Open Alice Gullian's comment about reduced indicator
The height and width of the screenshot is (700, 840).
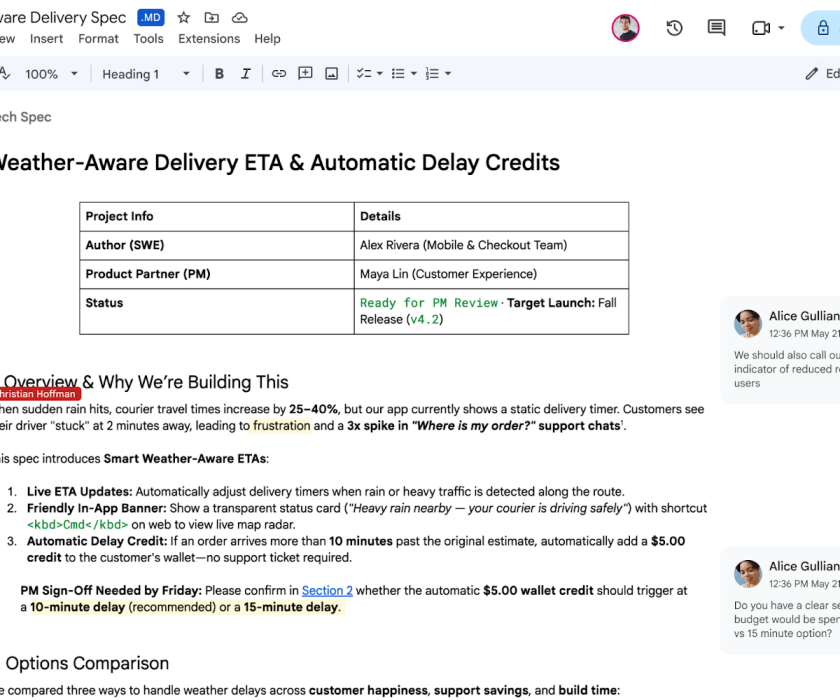click(x=781, y=350)
